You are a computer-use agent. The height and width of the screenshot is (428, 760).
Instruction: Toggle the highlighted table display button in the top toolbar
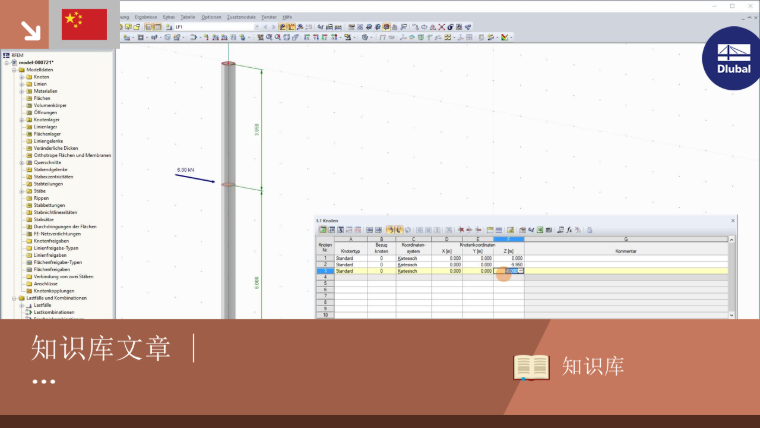149,27
